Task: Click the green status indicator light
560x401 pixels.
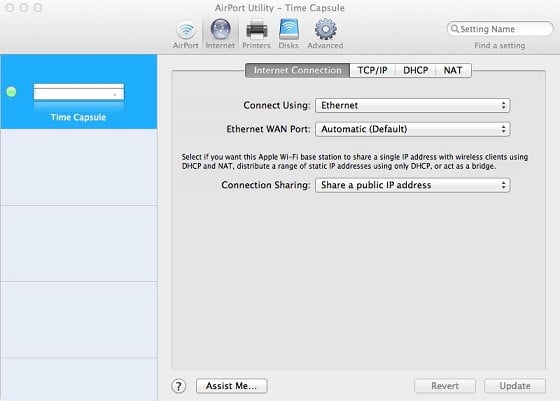Action: (11, 92)
